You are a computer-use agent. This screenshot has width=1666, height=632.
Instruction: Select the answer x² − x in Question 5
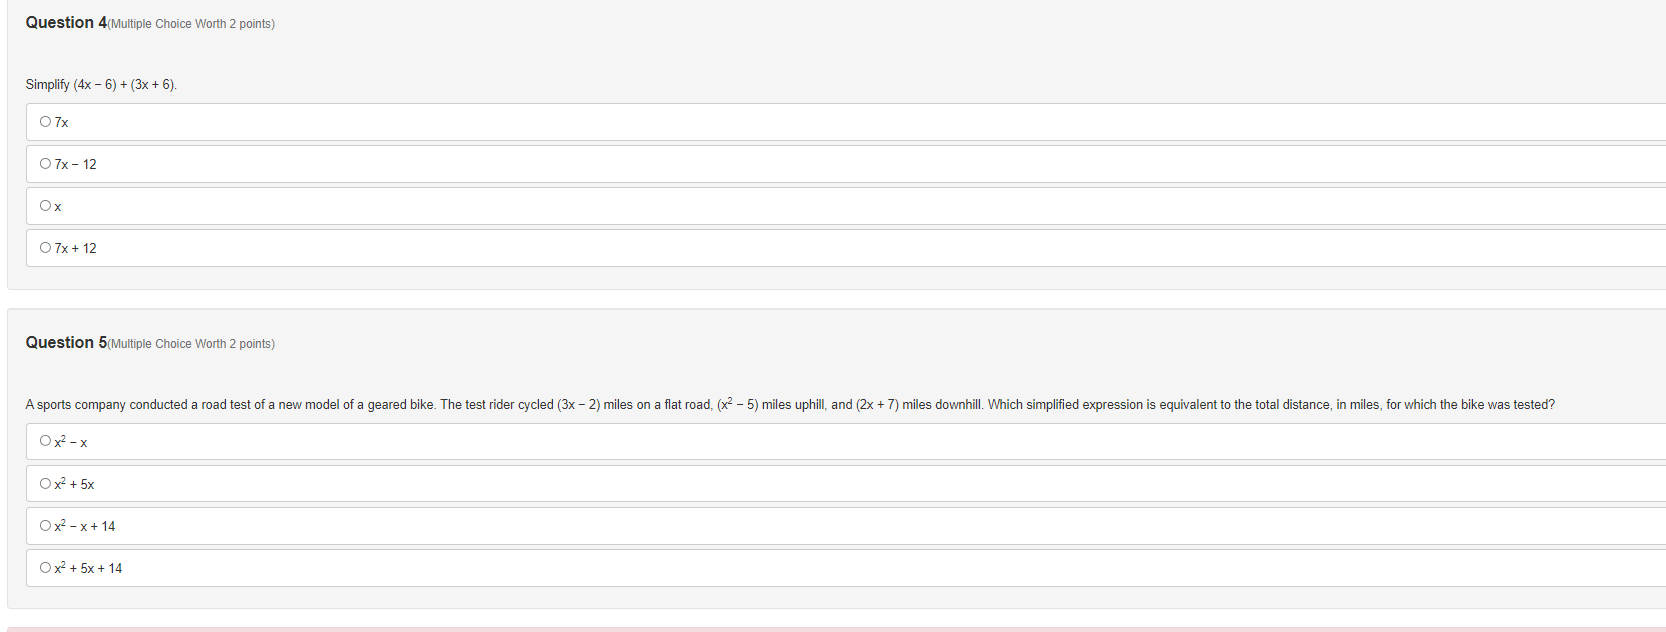point(45,440)
